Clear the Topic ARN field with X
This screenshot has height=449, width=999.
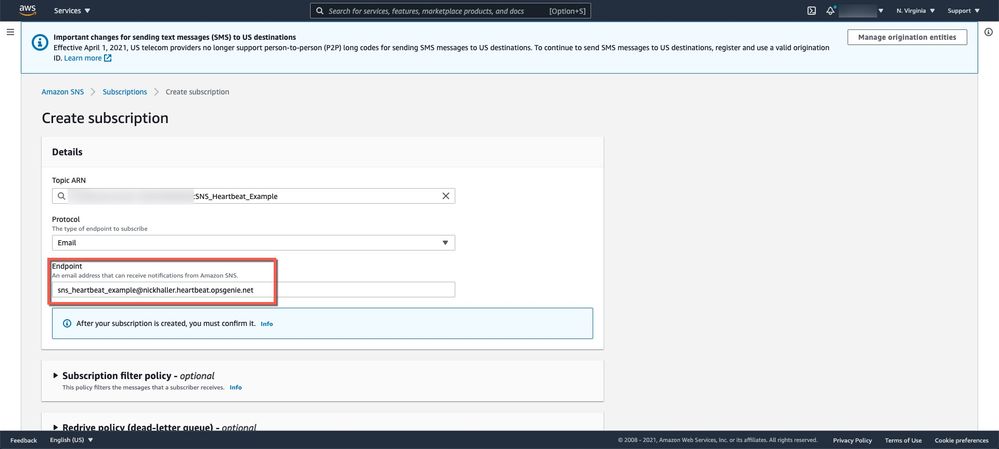point(445,196)
